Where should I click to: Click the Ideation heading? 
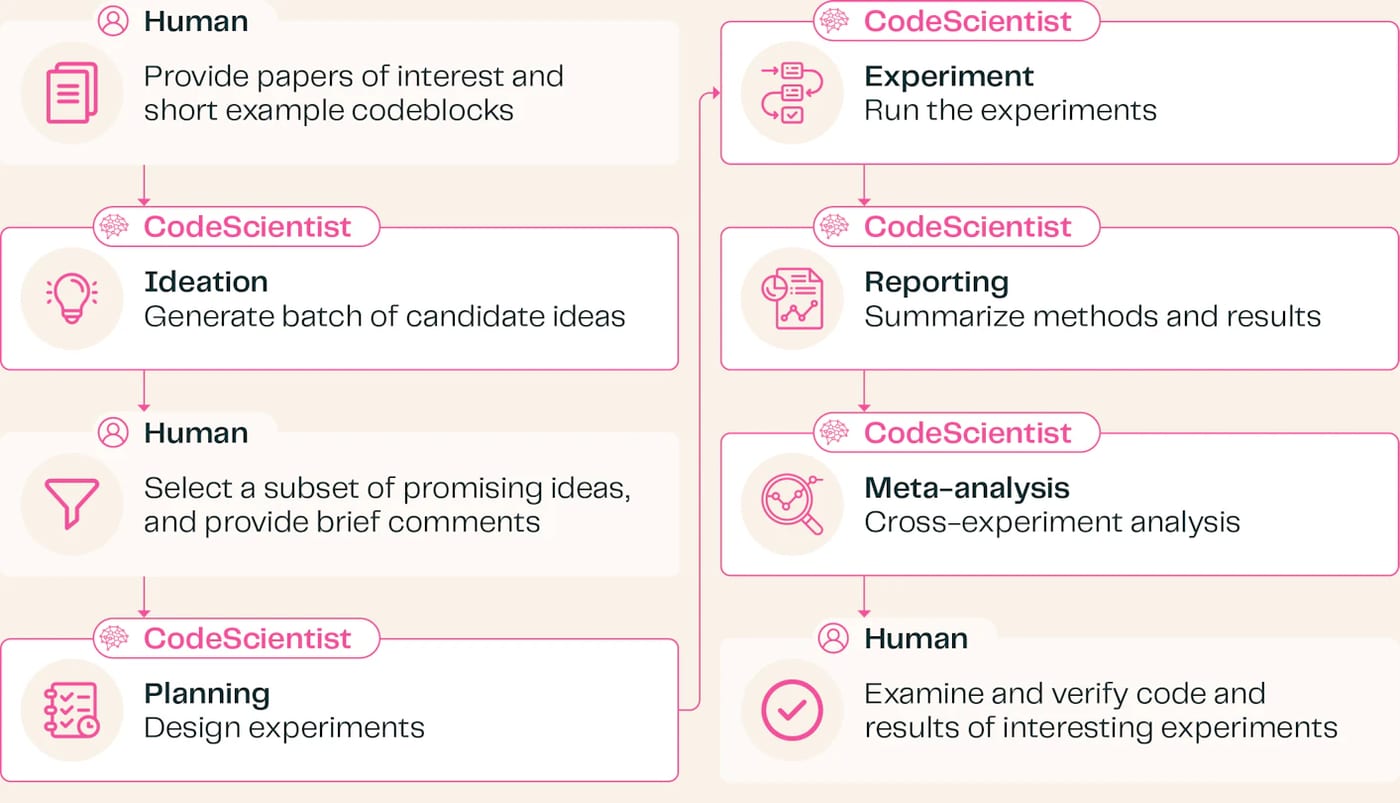coord(206,282)
